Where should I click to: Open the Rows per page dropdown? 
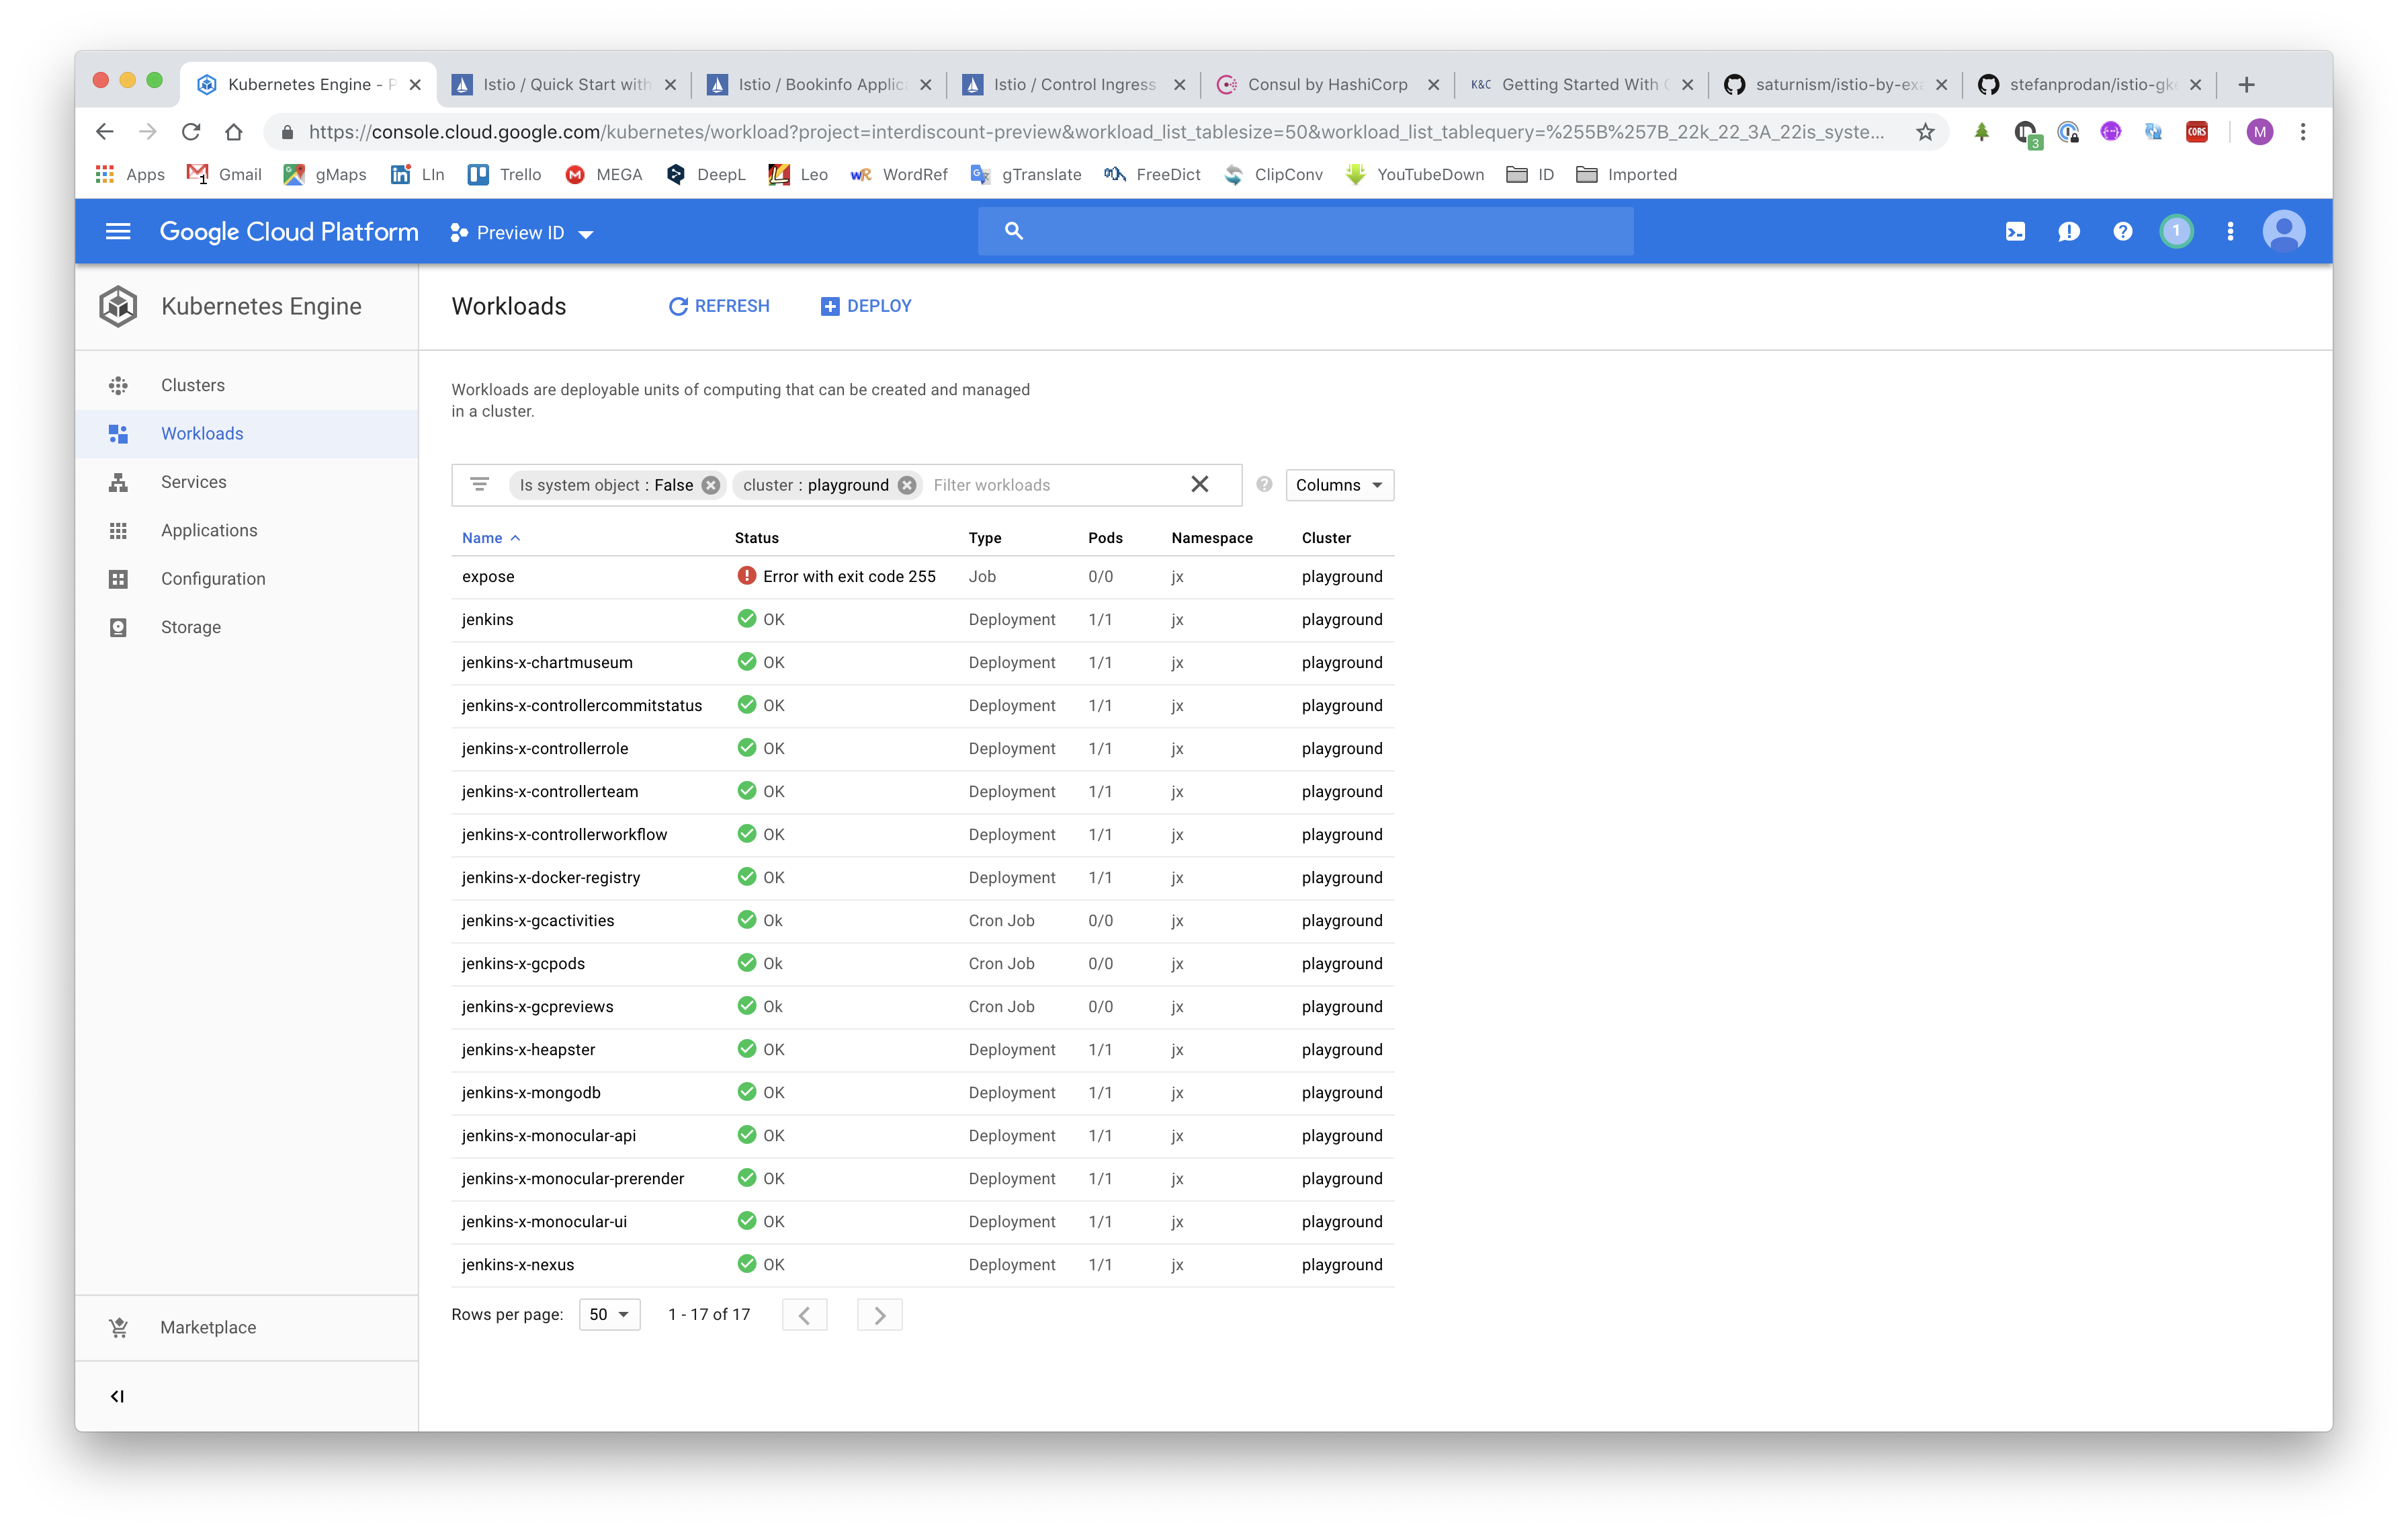pos(609,1314)
